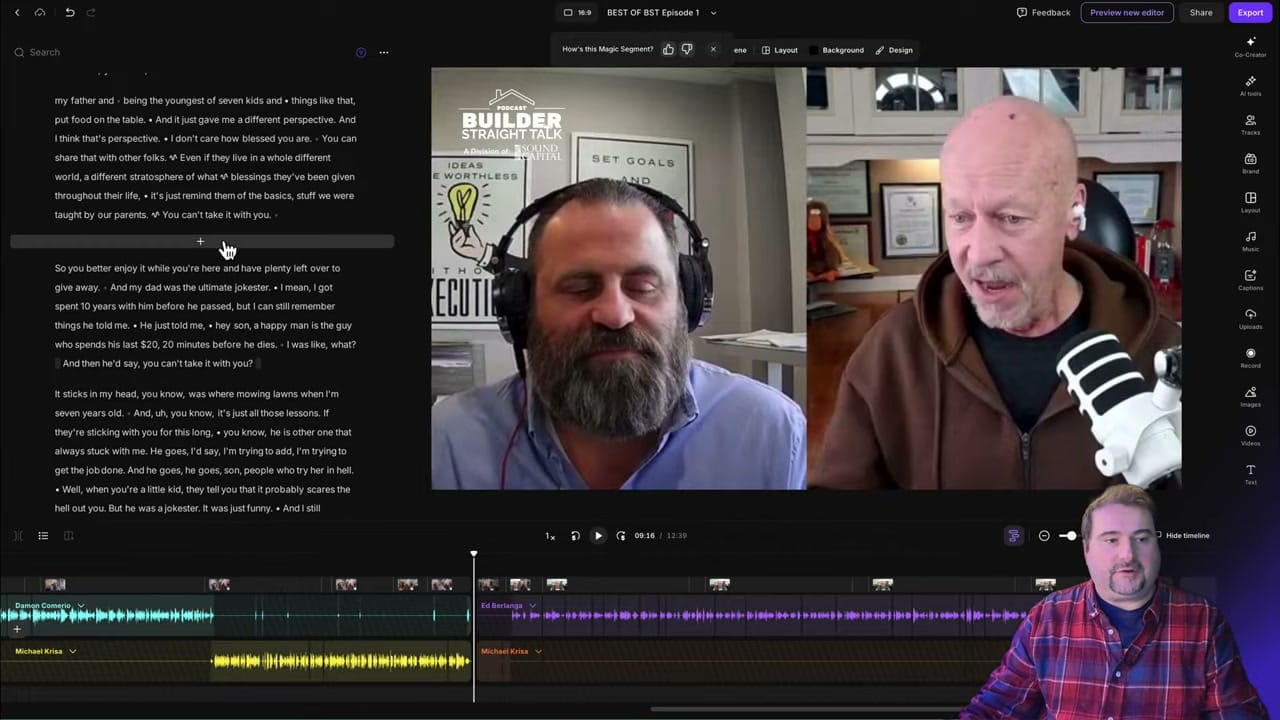
Task: Click the left speaker's video in the preview
Action: (618, 278)
